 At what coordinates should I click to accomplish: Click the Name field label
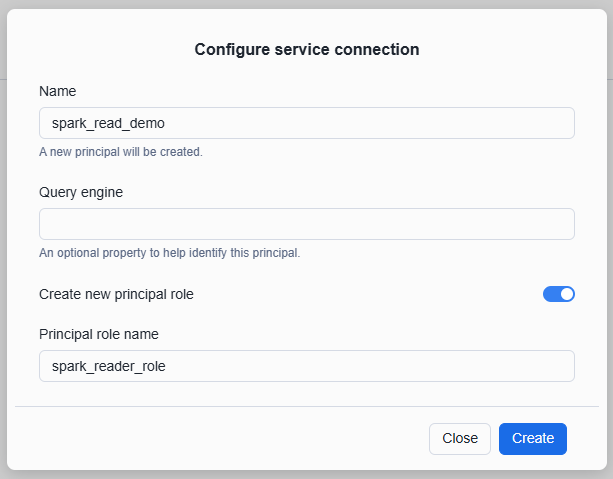[x=58, y=91]
